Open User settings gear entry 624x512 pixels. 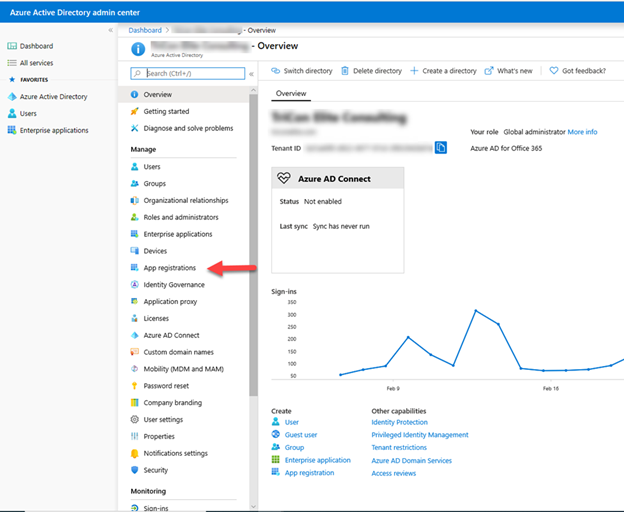coord(163,420)
